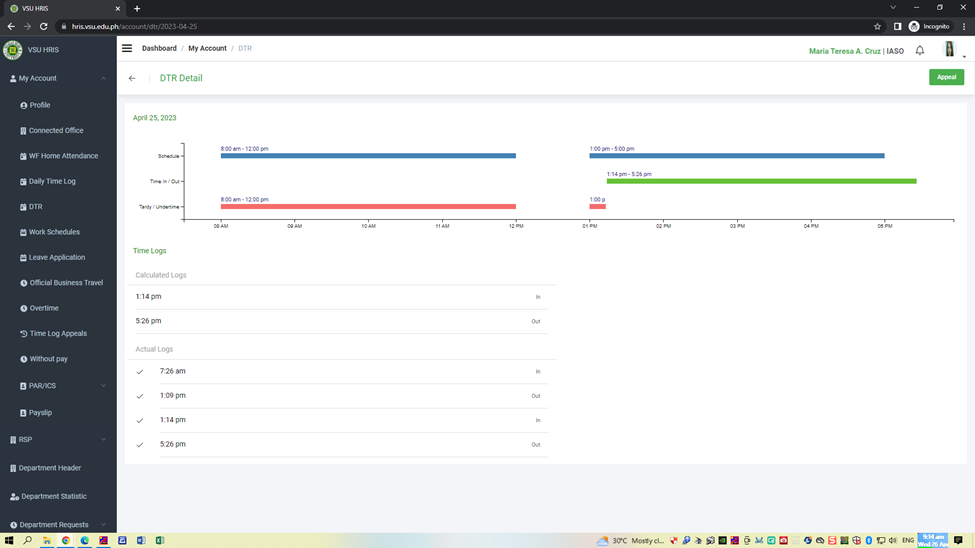Expand the RSP sidebar section
Viewport: 975px width, 548px height.
(103, 440)
